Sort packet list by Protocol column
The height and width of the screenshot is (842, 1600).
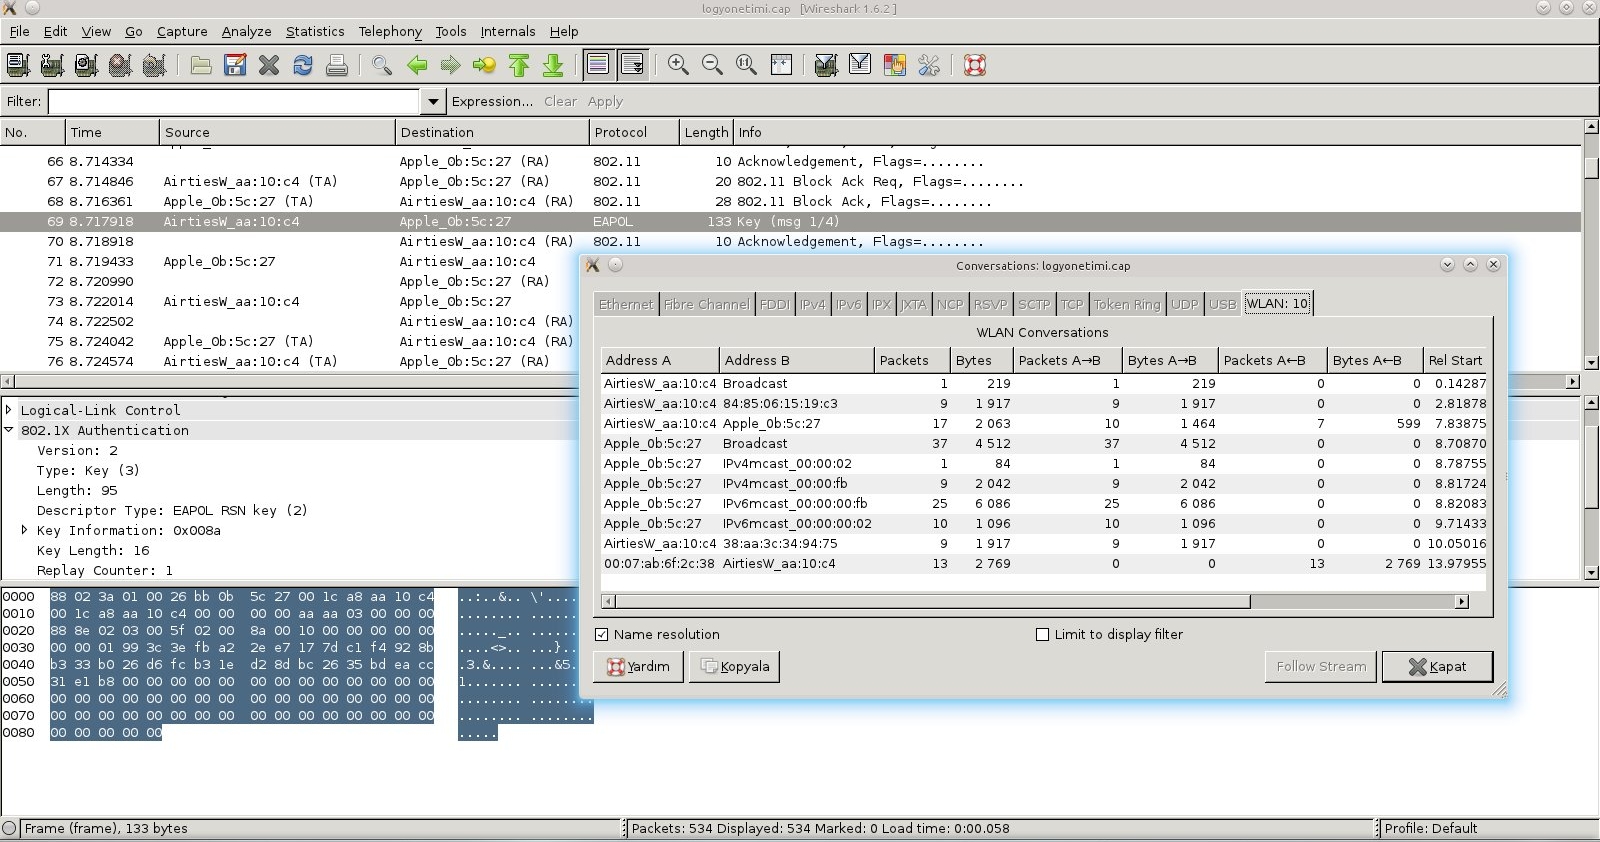point(632,132)
